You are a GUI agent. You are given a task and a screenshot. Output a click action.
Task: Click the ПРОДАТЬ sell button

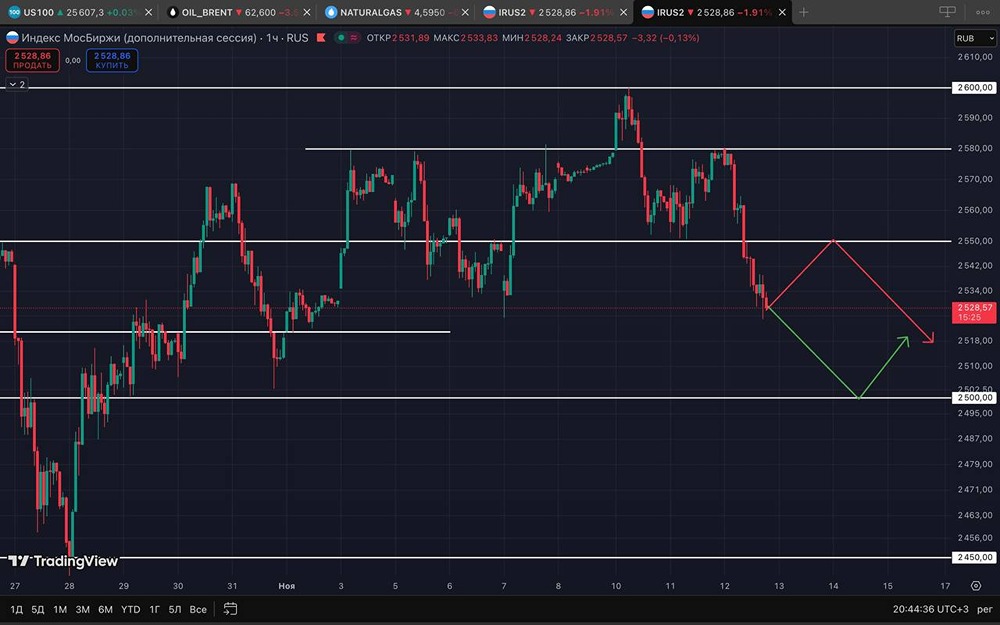coord(33,61)
